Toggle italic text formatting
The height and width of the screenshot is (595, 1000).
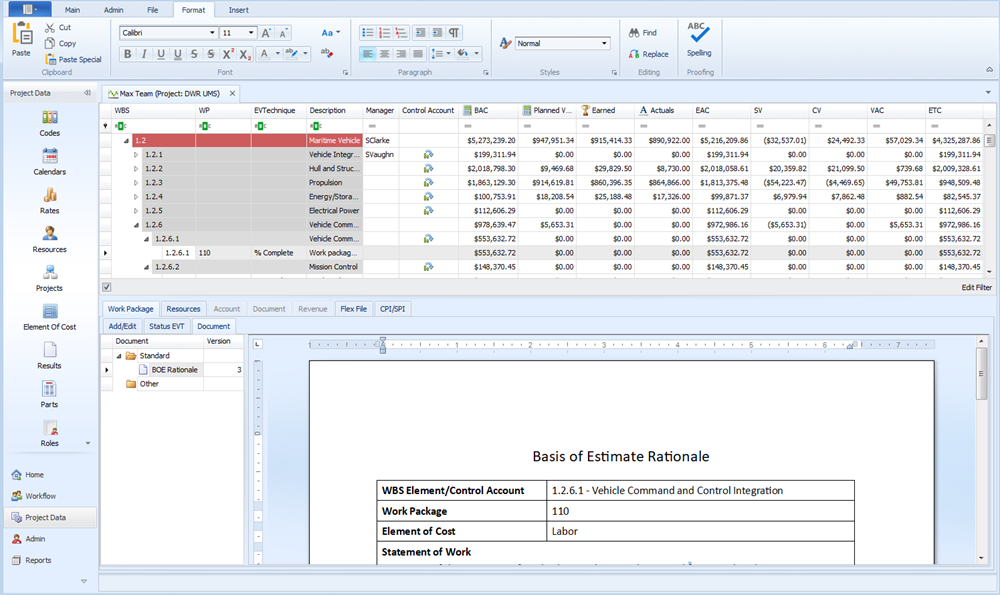click(x=143, y=54)
